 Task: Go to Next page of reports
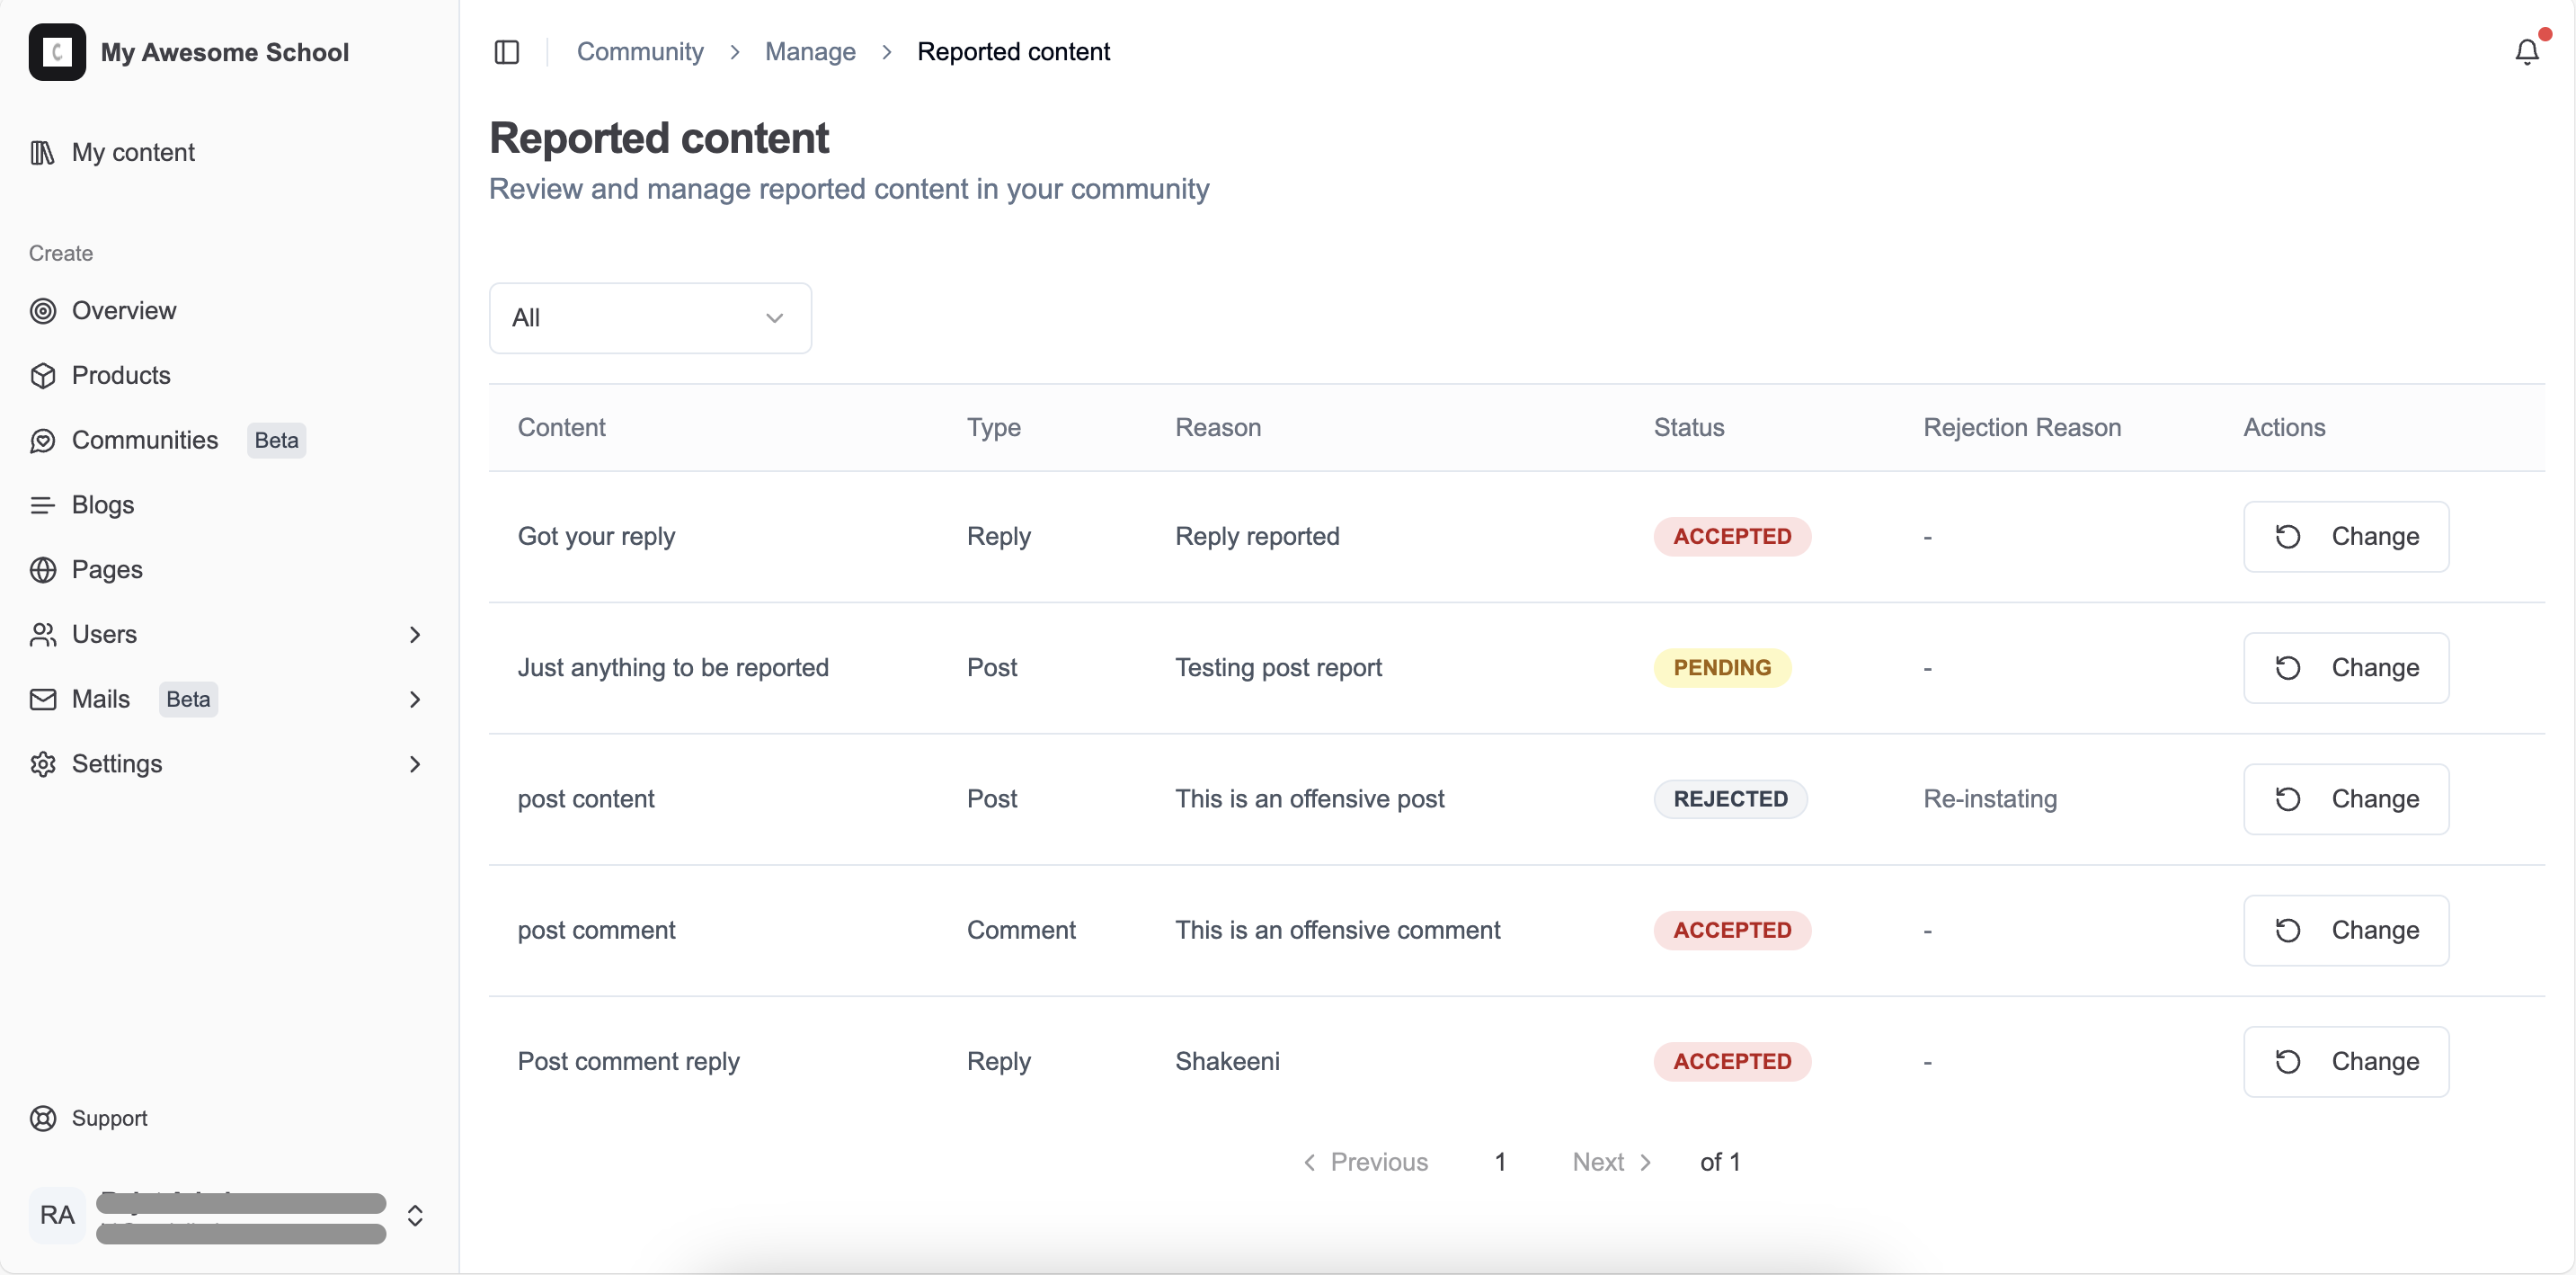1609,1161
